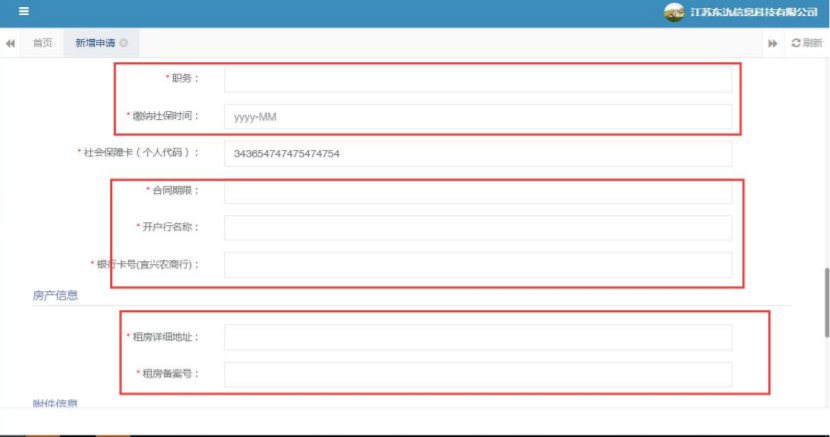Click the 租房详细地址 input field

point(477,337)
